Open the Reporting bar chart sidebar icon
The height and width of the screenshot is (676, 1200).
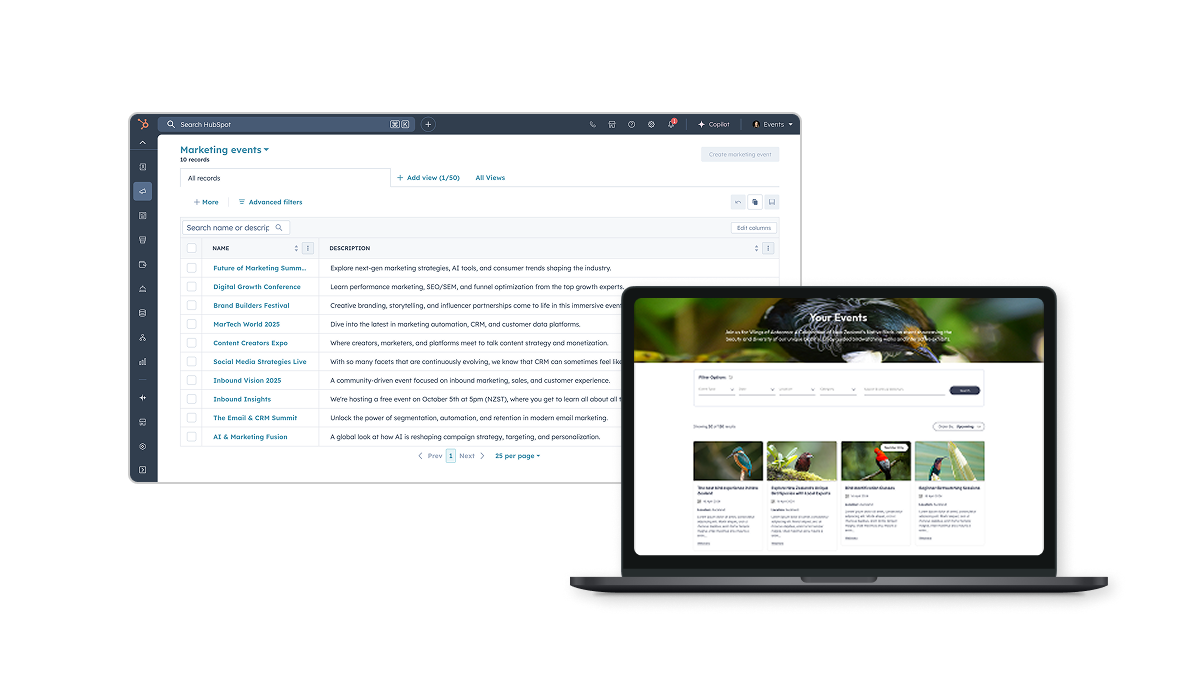coord(143,362)
